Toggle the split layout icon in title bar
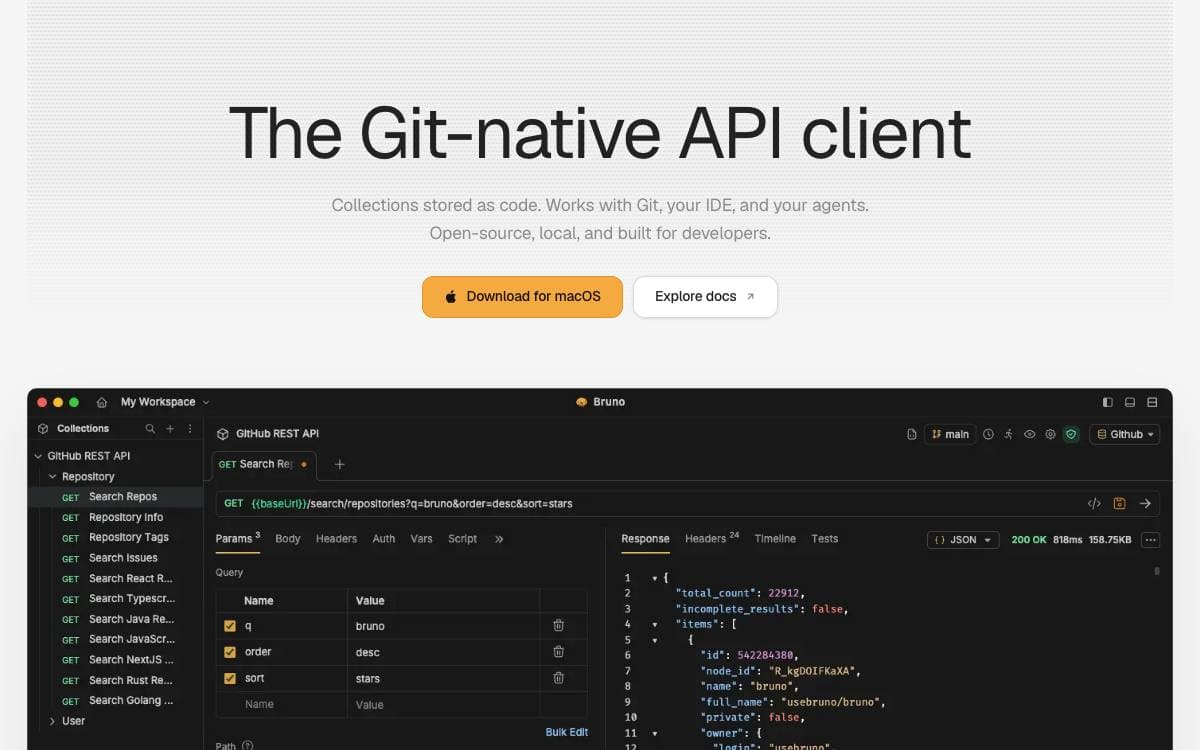This screenshot has width=1200, height=750. [x=1152, y=402]
